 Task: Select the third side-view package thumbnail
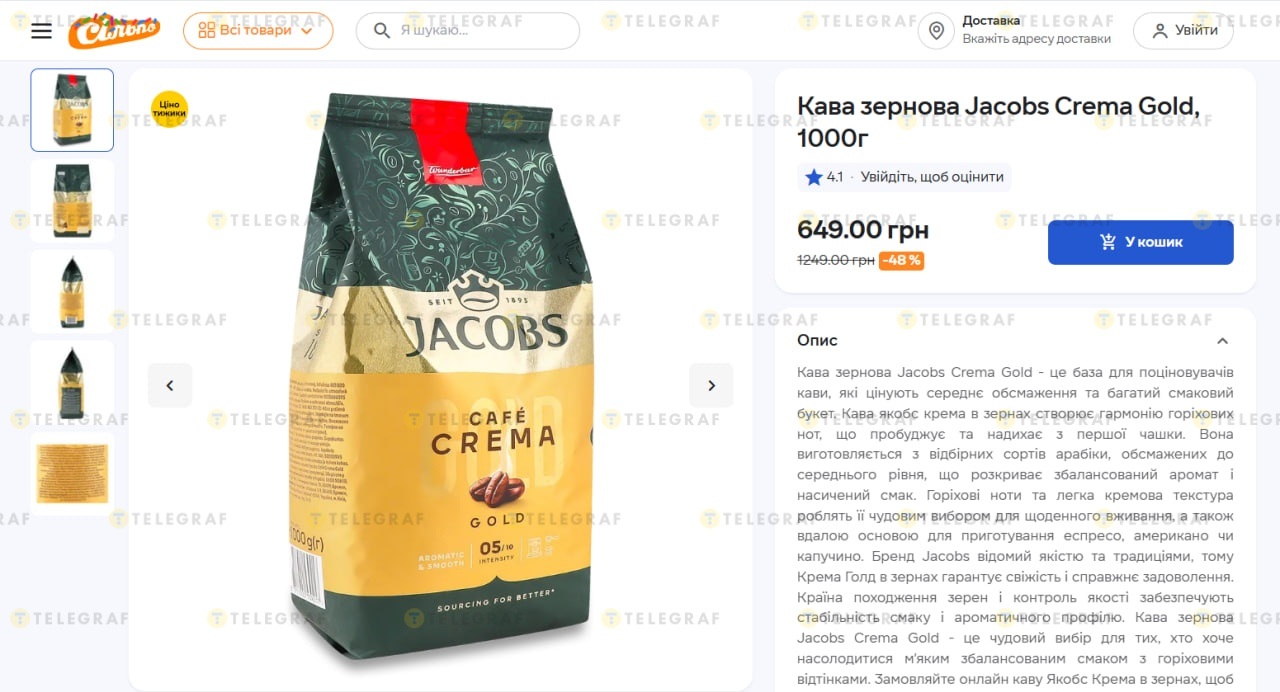pos(72,292)
